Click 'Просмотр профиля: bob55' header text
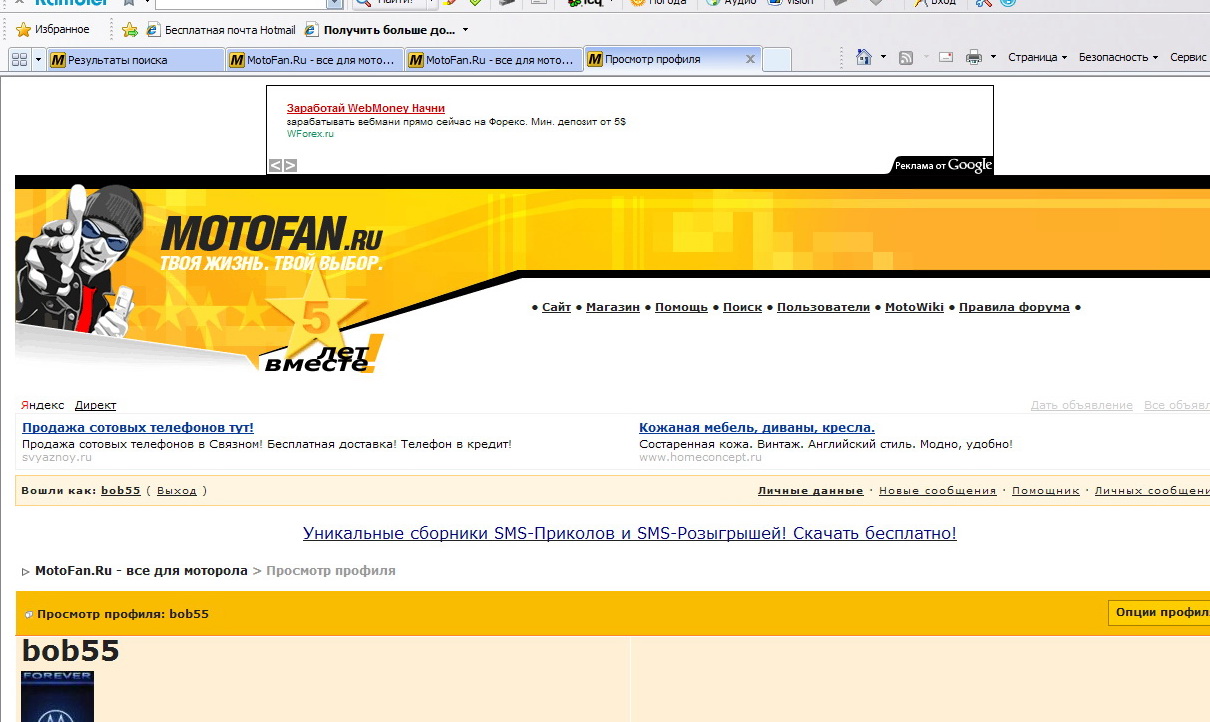Viewport: 1210px width, 722px height. 123,614
